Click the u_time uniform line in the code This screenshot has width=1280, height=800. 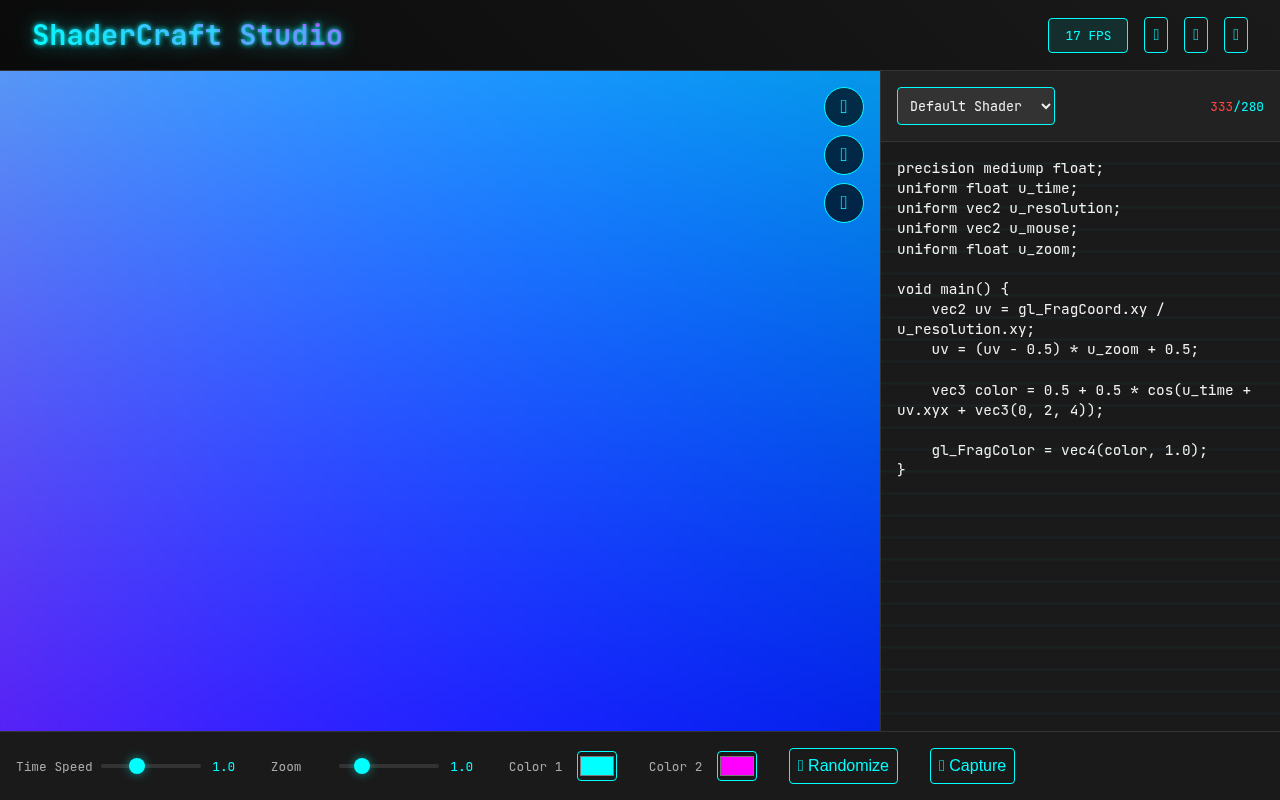tap(987, 188)
